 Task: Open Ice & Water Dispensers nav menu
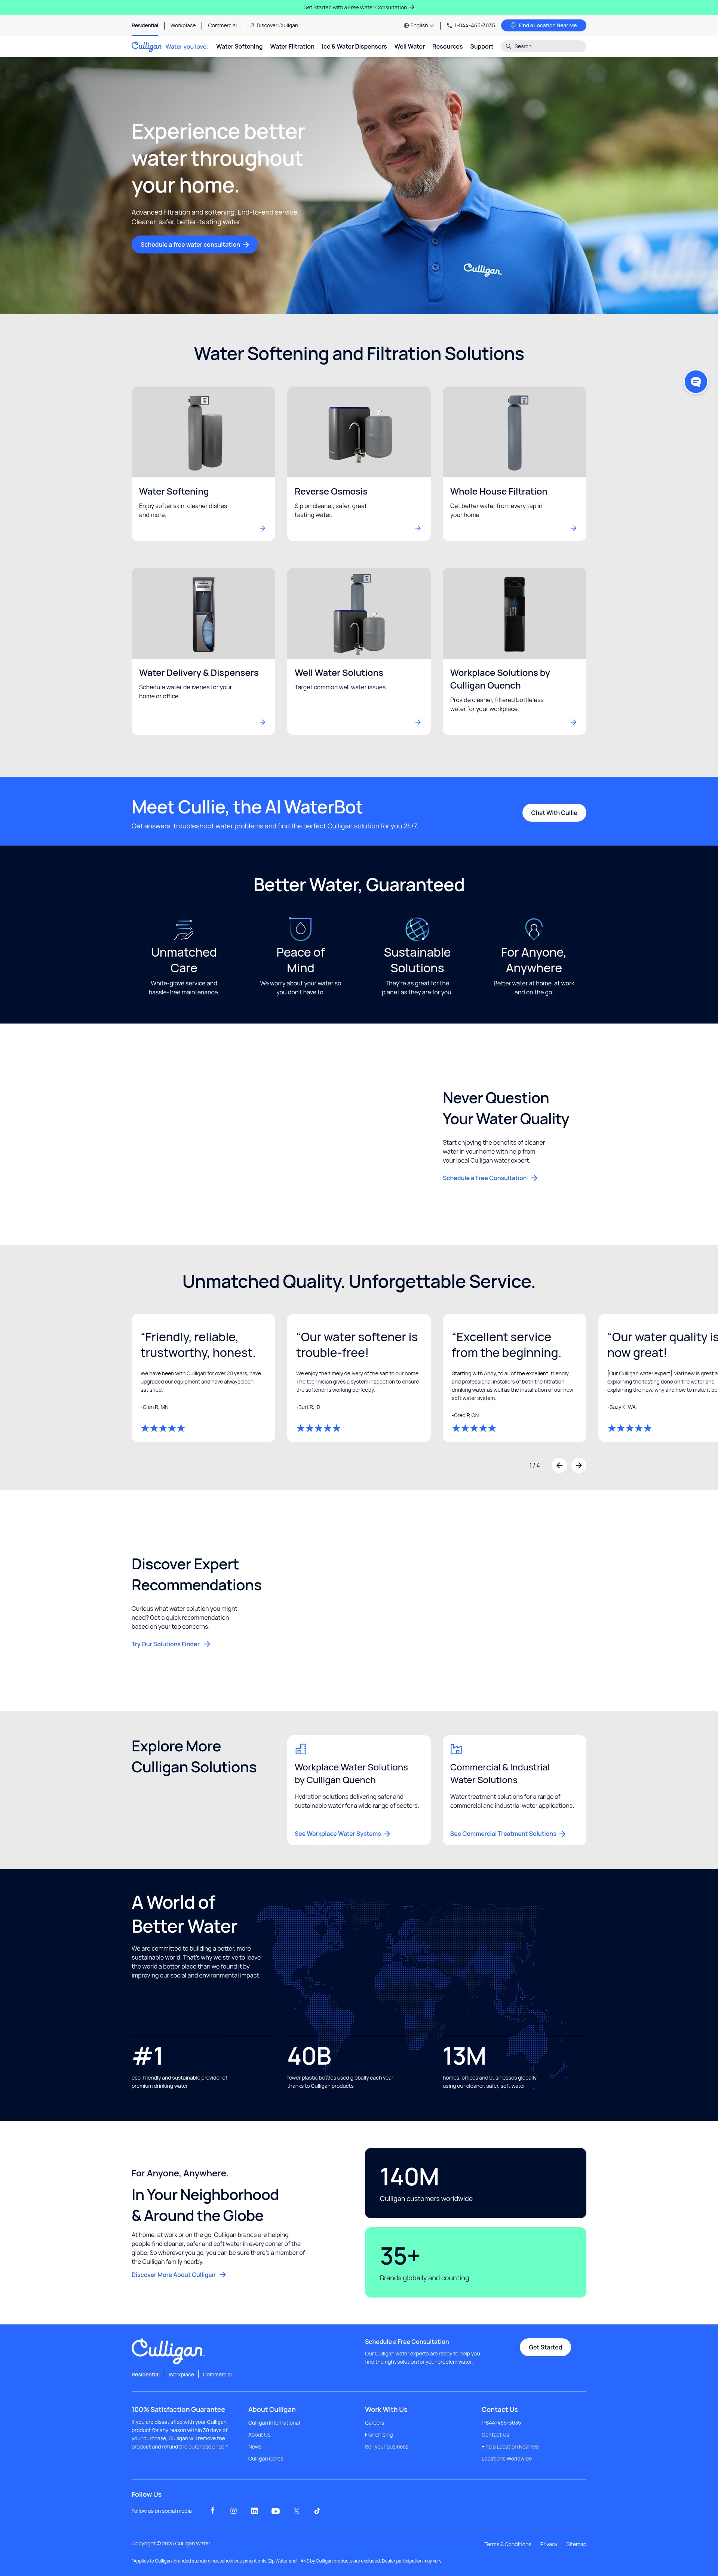coord(354,46)
